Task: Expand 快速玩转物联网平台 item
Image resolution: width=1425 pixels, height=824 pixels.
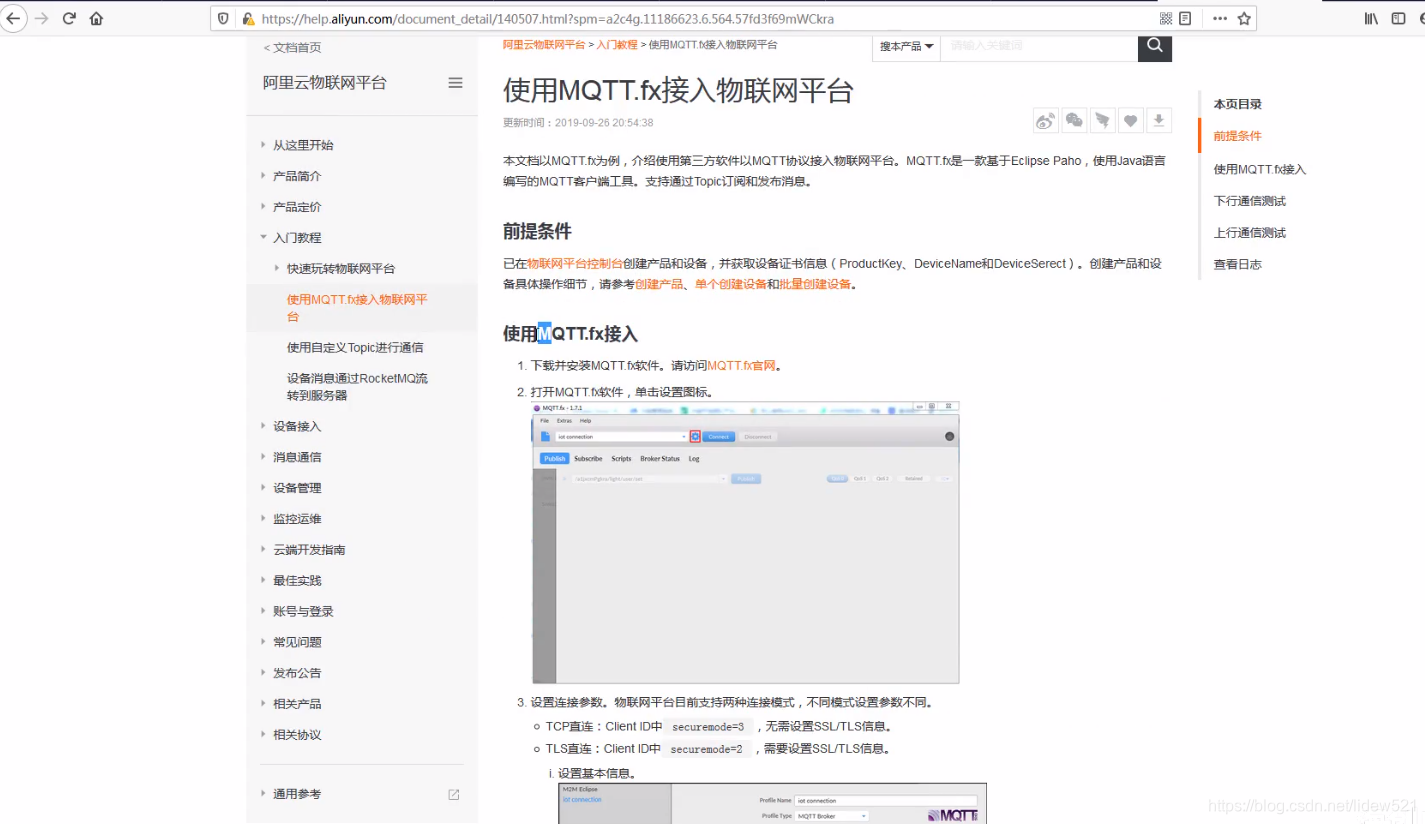Action: tap(340, 269)
